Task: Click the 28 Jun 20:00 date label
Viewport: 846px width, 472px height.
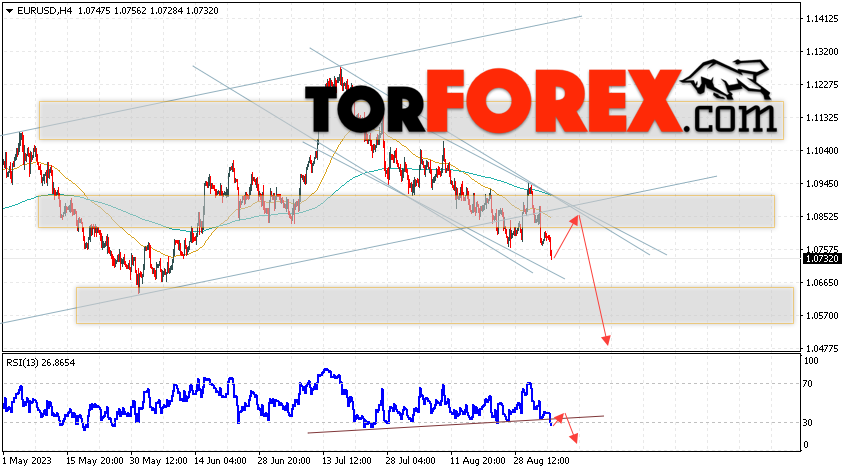Action: pos(286,461)
